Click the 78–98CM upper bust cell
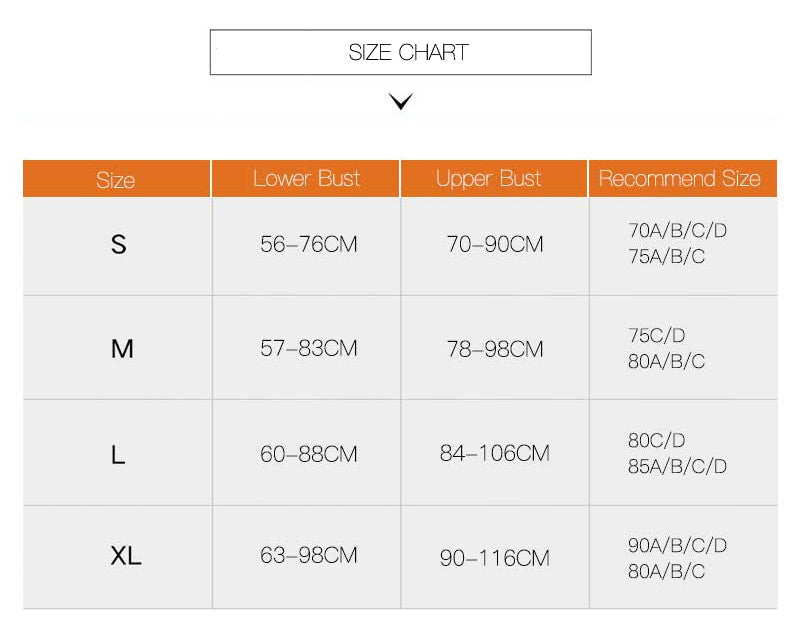Viewport: 800px width, 635px height. pos(495,349)
